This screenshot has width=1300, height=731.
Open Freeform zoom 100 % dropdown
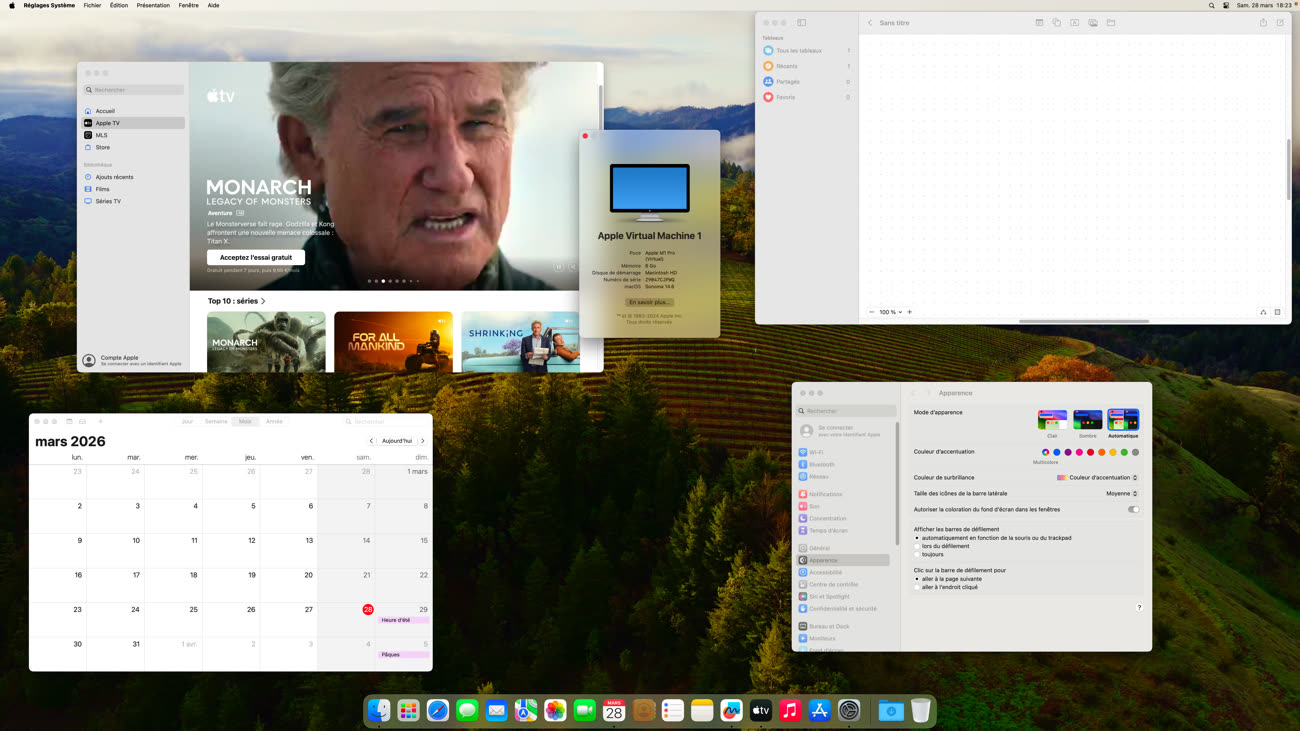pyautogui.click(x=889, y=312)
